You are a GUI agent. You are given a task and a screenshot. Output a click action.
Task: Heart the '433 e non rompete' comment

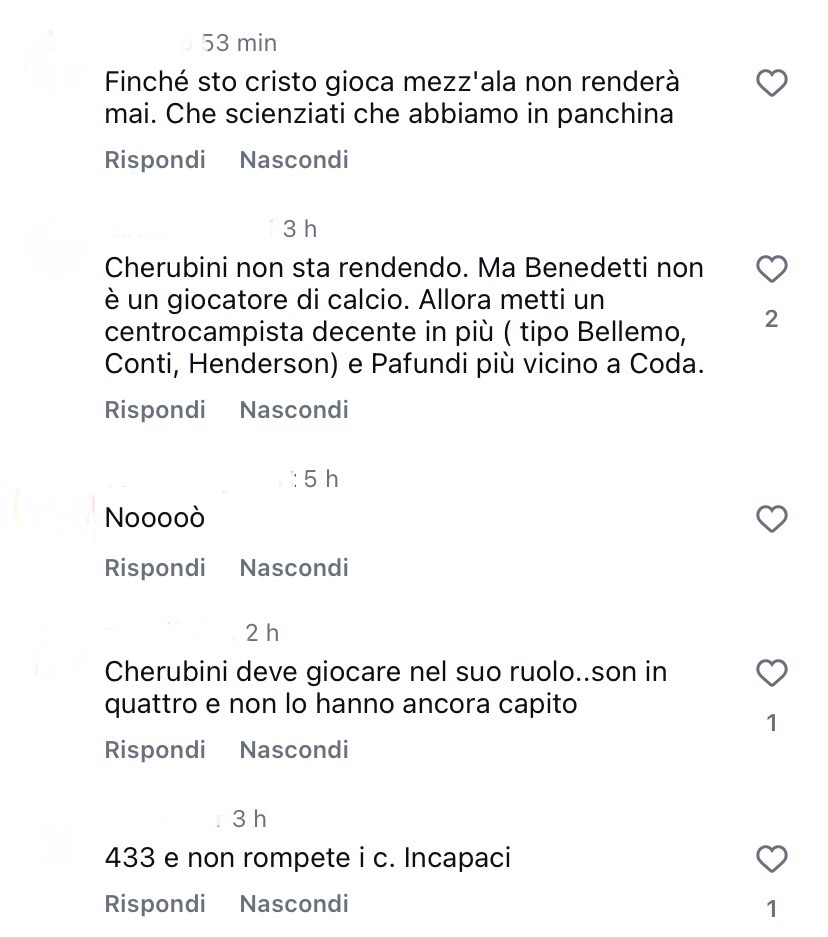click(771, 859)
